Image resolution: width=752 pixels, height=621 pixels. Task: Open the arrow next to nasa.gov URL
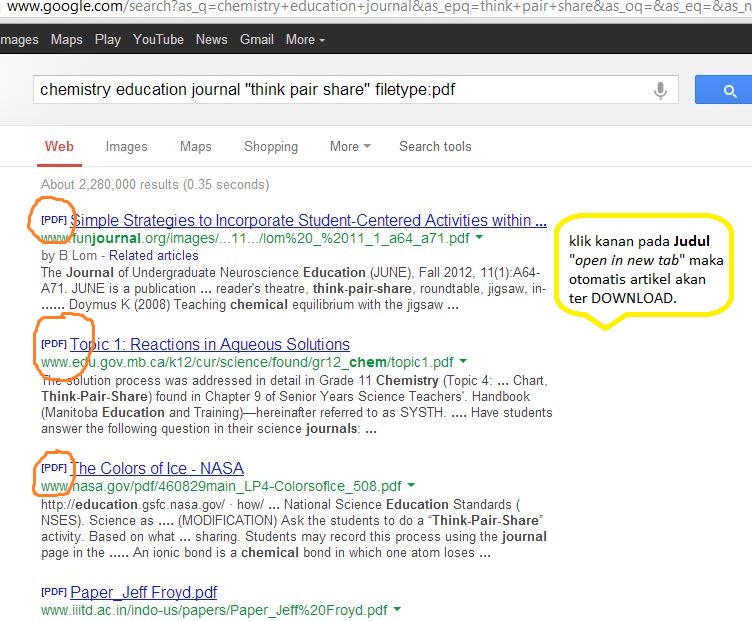click(411, 485)
